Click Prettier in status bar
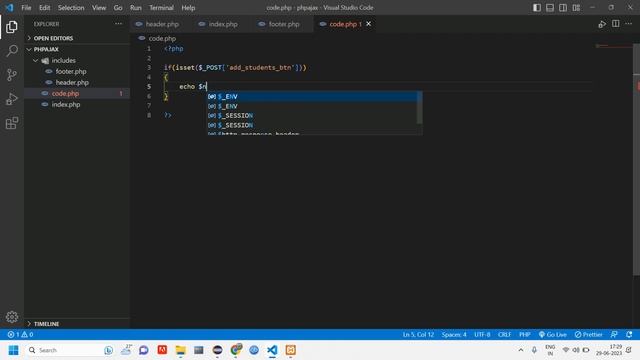Viewport: 640px width, 360px height. [x=588, y=334]
